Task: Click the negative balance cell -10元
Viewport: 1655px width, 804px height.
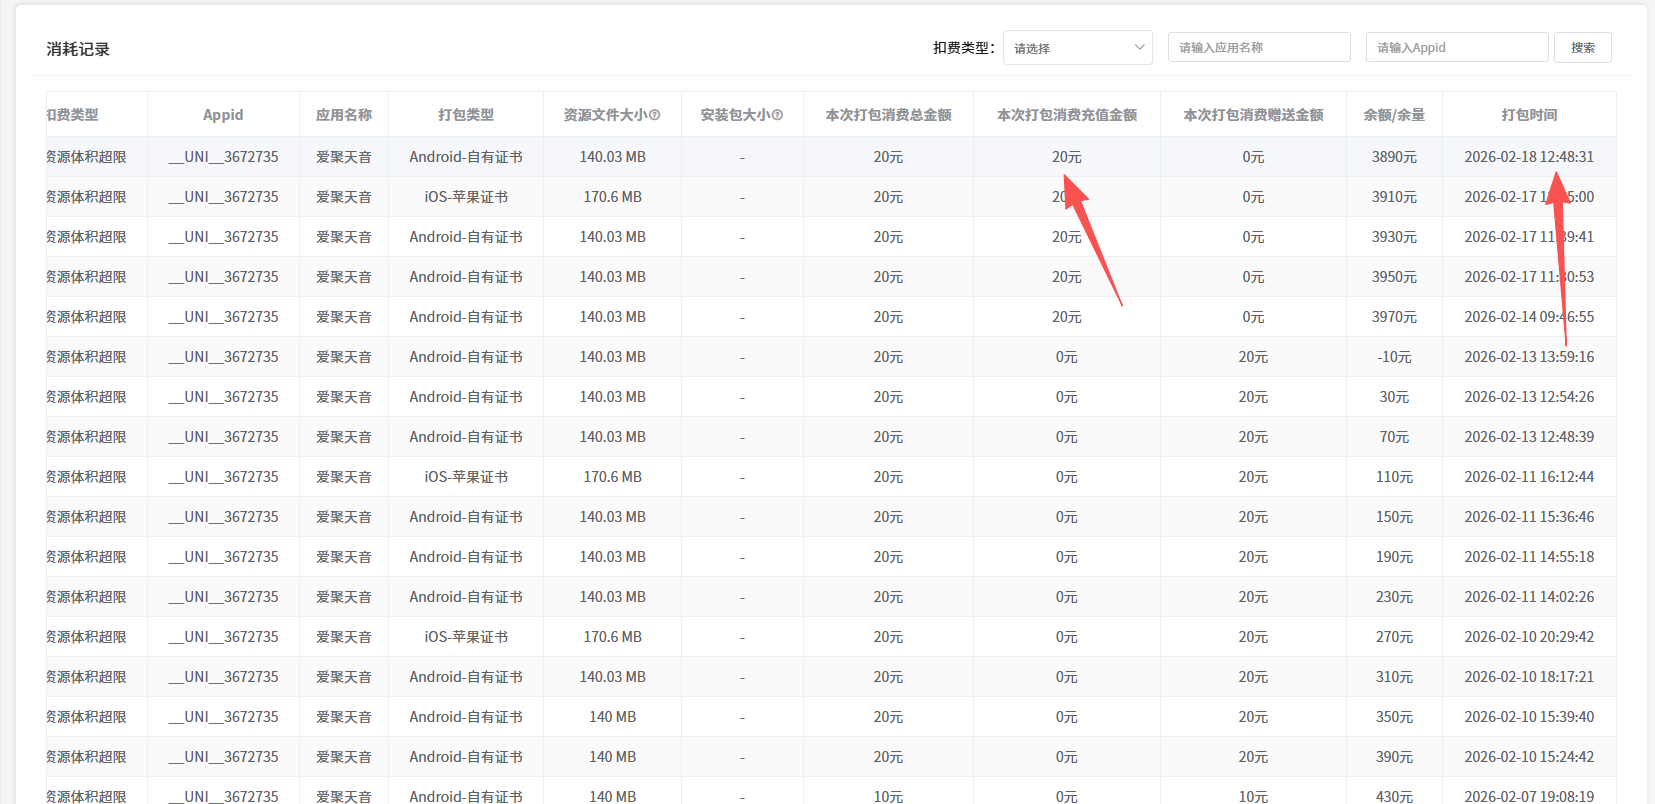Action: pos(1394,357)
